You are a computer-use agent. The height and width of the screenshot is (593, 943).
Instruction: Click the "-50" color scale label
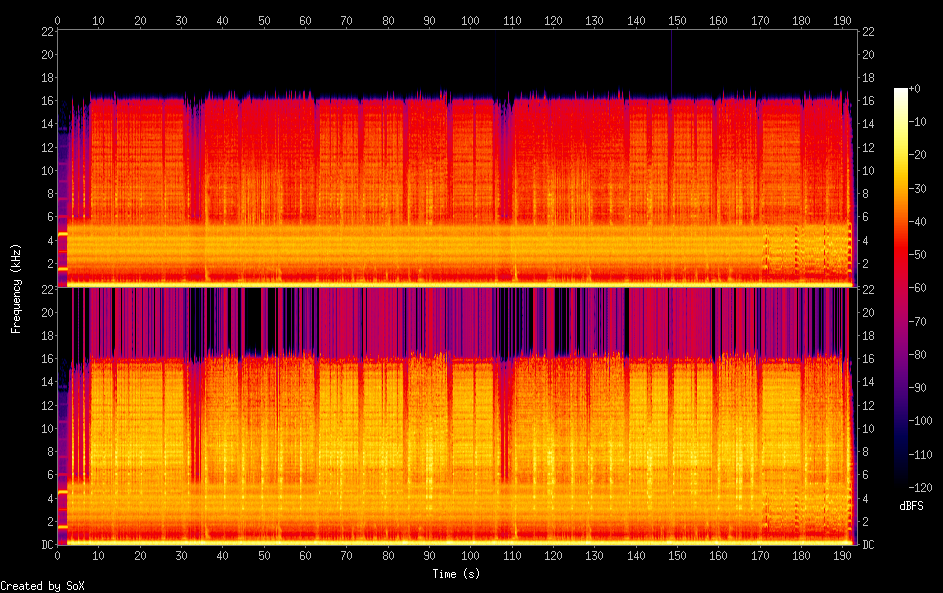point(917,254)
